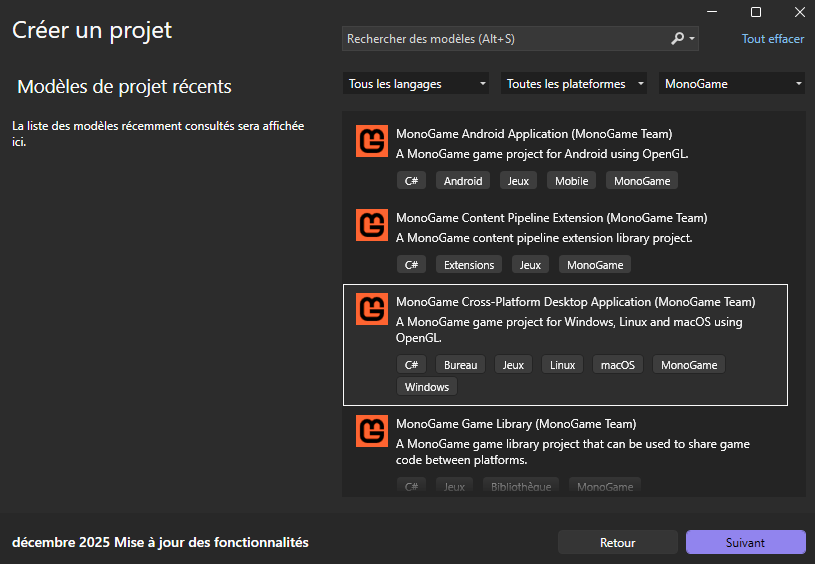Viewport: 815px width, 564px height.
Task: Click the Android Application OpenGL description
Action: (x=542, y=154)
